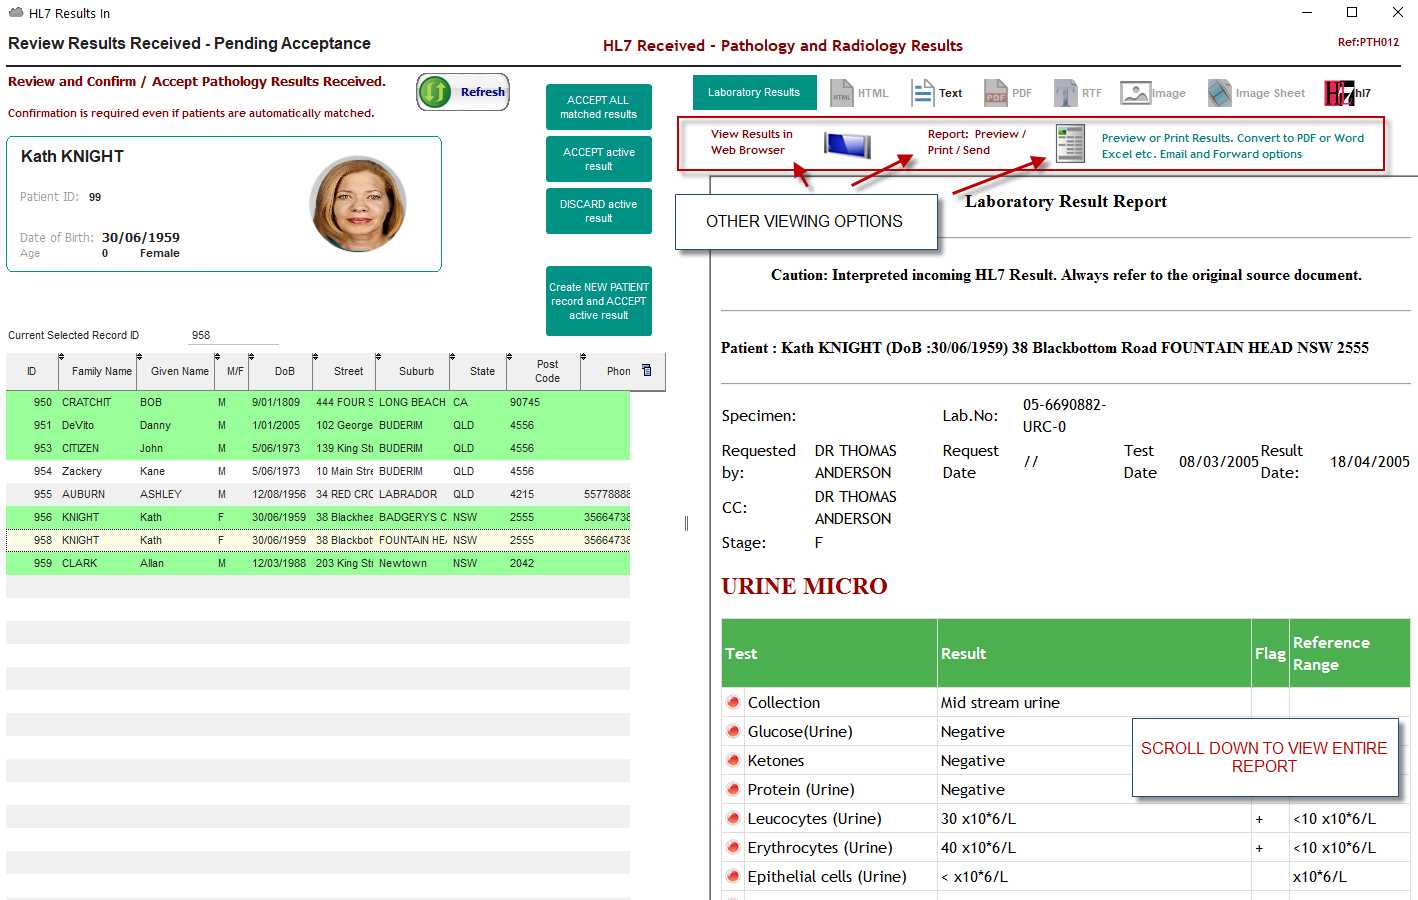The image size is (1418, 900).
Task: Click the Test column header in report
Action: pos(829,653)
